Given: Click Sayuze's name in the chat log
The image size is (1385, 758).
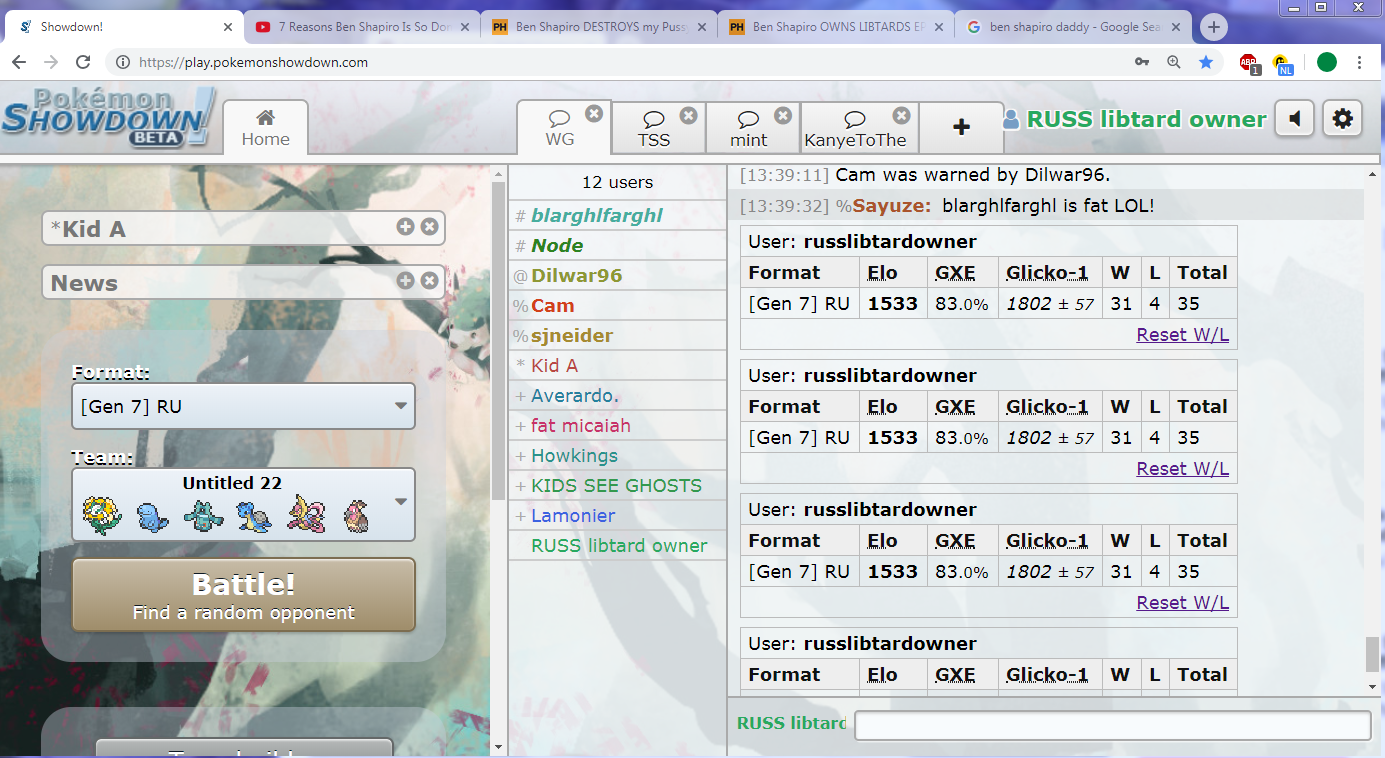Looking at the screenshot, I should coord(892,206).
